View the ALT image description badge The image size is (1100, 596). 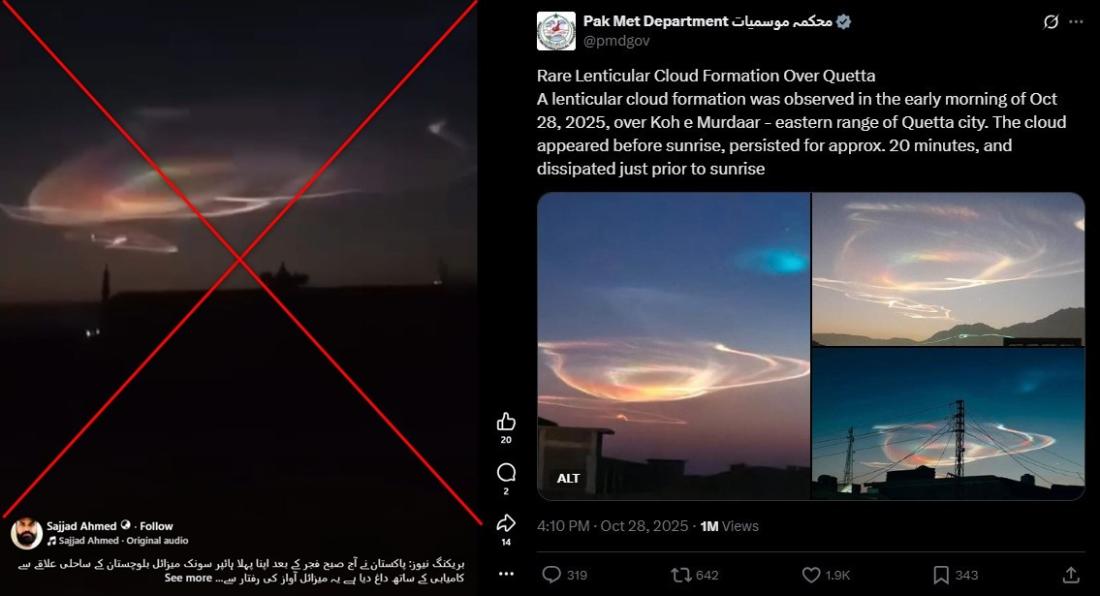tap(568, 478)
